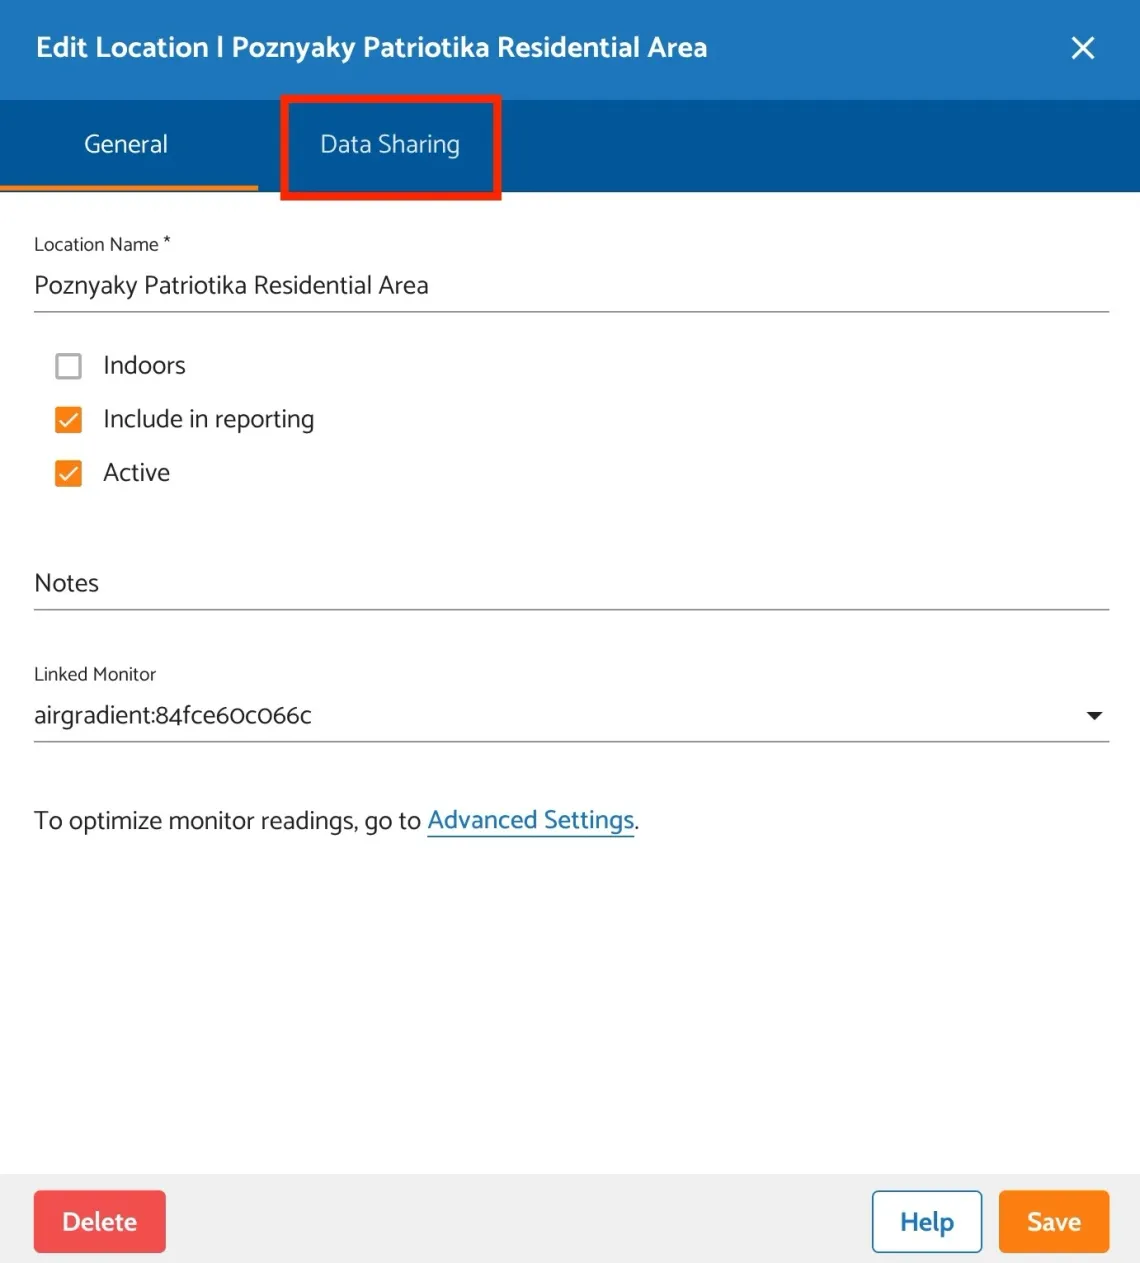1140x1263 pixels.
Task: Select monitor airgradient:84fce60c066c
Action: pos(173,715)
